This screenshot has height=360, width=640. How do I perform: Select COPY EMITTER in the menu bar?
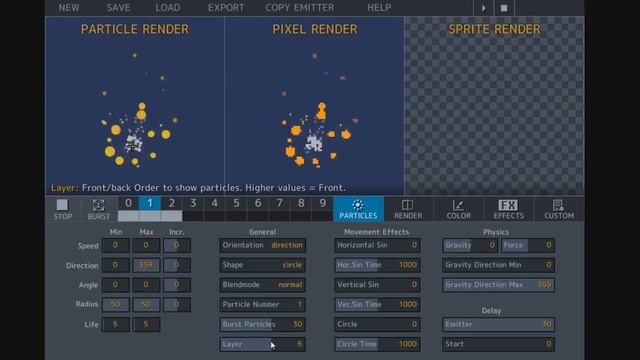click(x=300, y=7)
